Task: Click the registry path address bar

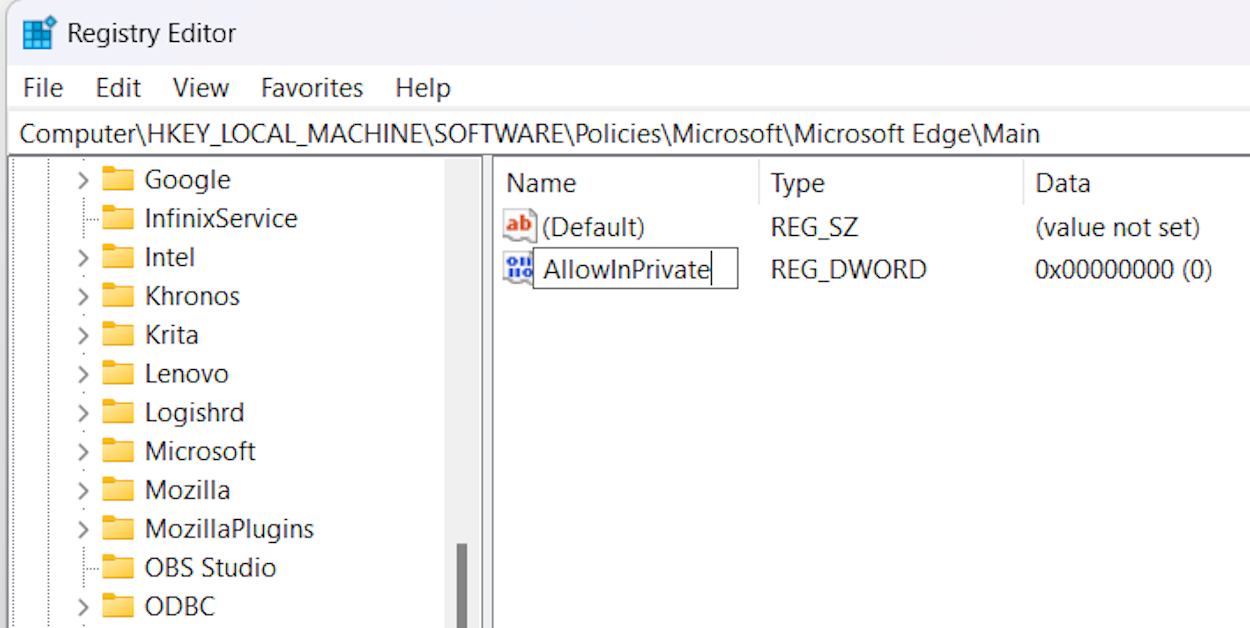Action: [630, 134]
